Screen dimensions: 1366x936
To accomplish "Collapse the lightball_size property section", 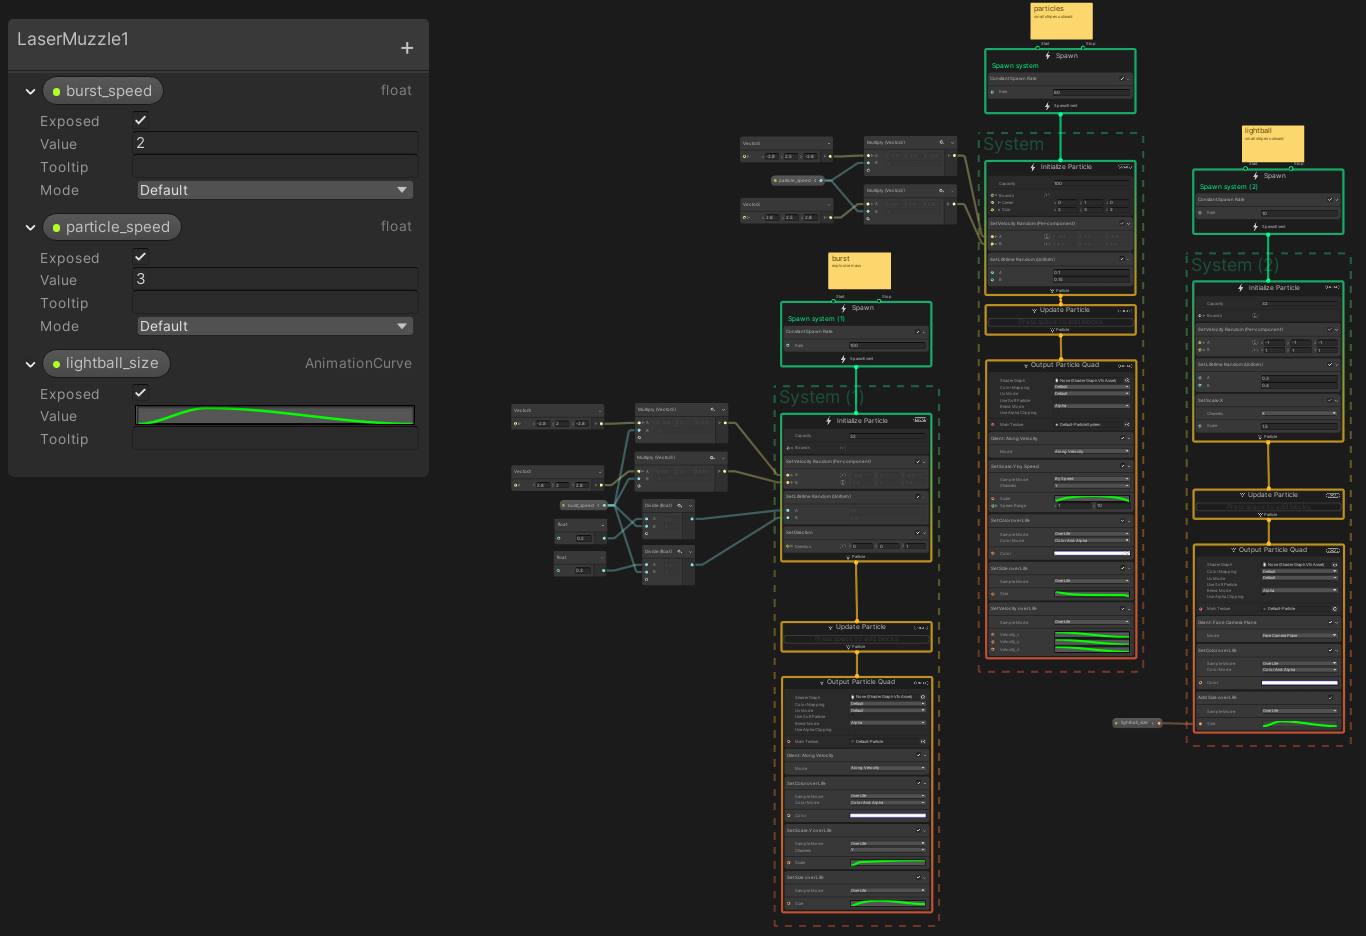I will [30, 364].
